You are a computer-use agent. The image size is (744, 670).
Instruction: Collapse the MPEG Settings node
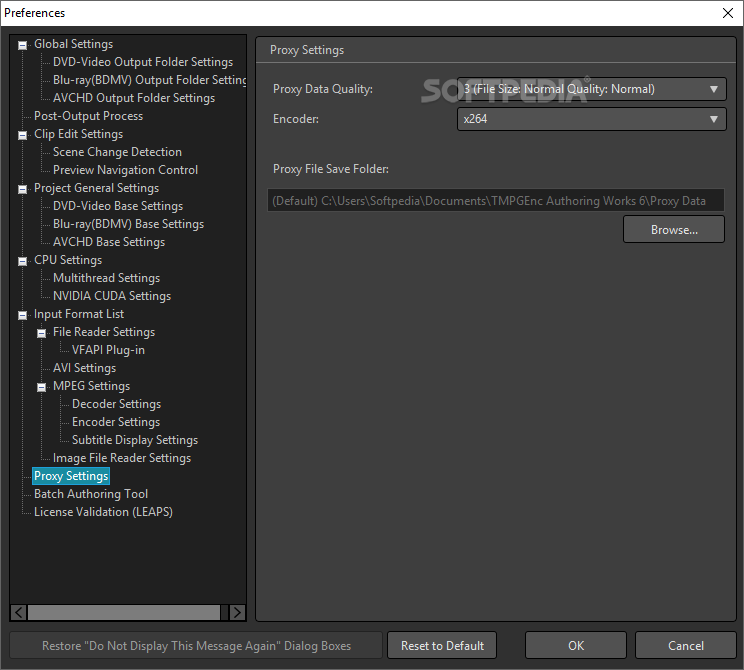point(41,388)
